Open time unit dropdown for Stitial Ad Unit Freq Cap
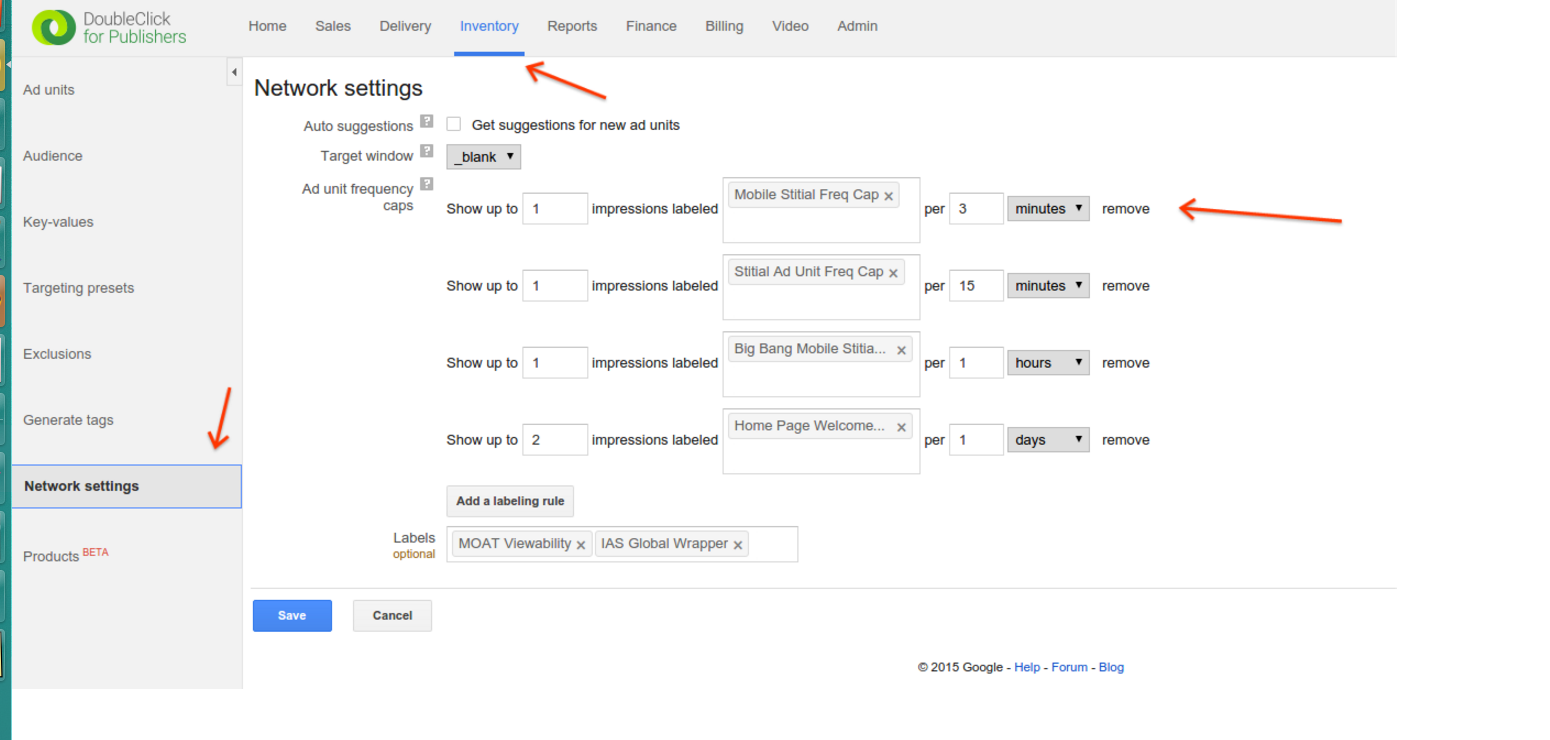 (1048, 286)
